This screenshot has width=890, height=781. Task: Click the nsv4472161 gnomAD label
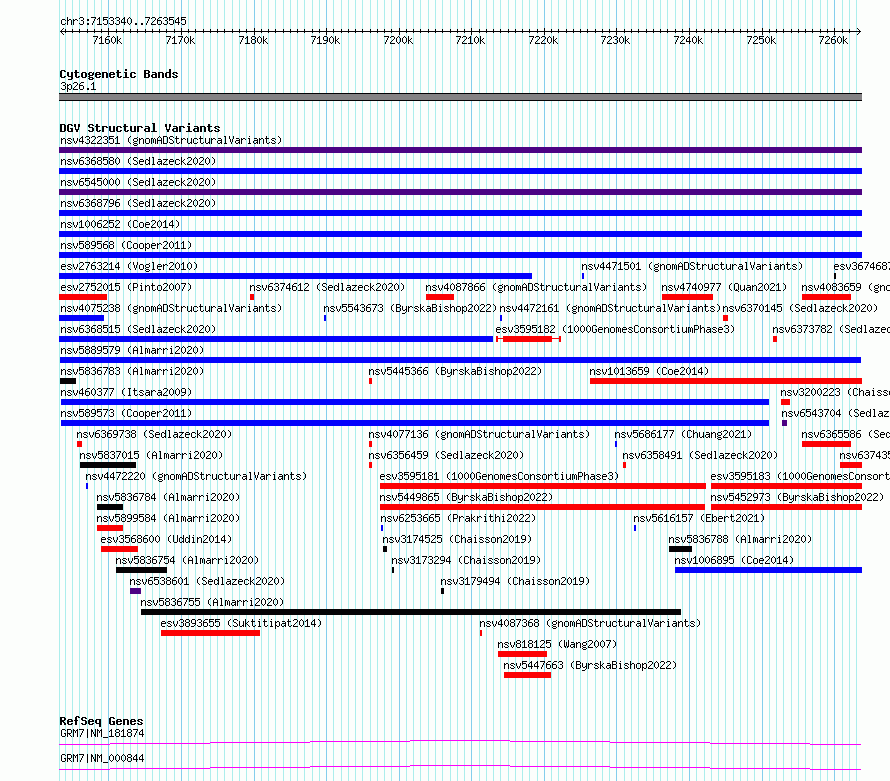(610, 308)
